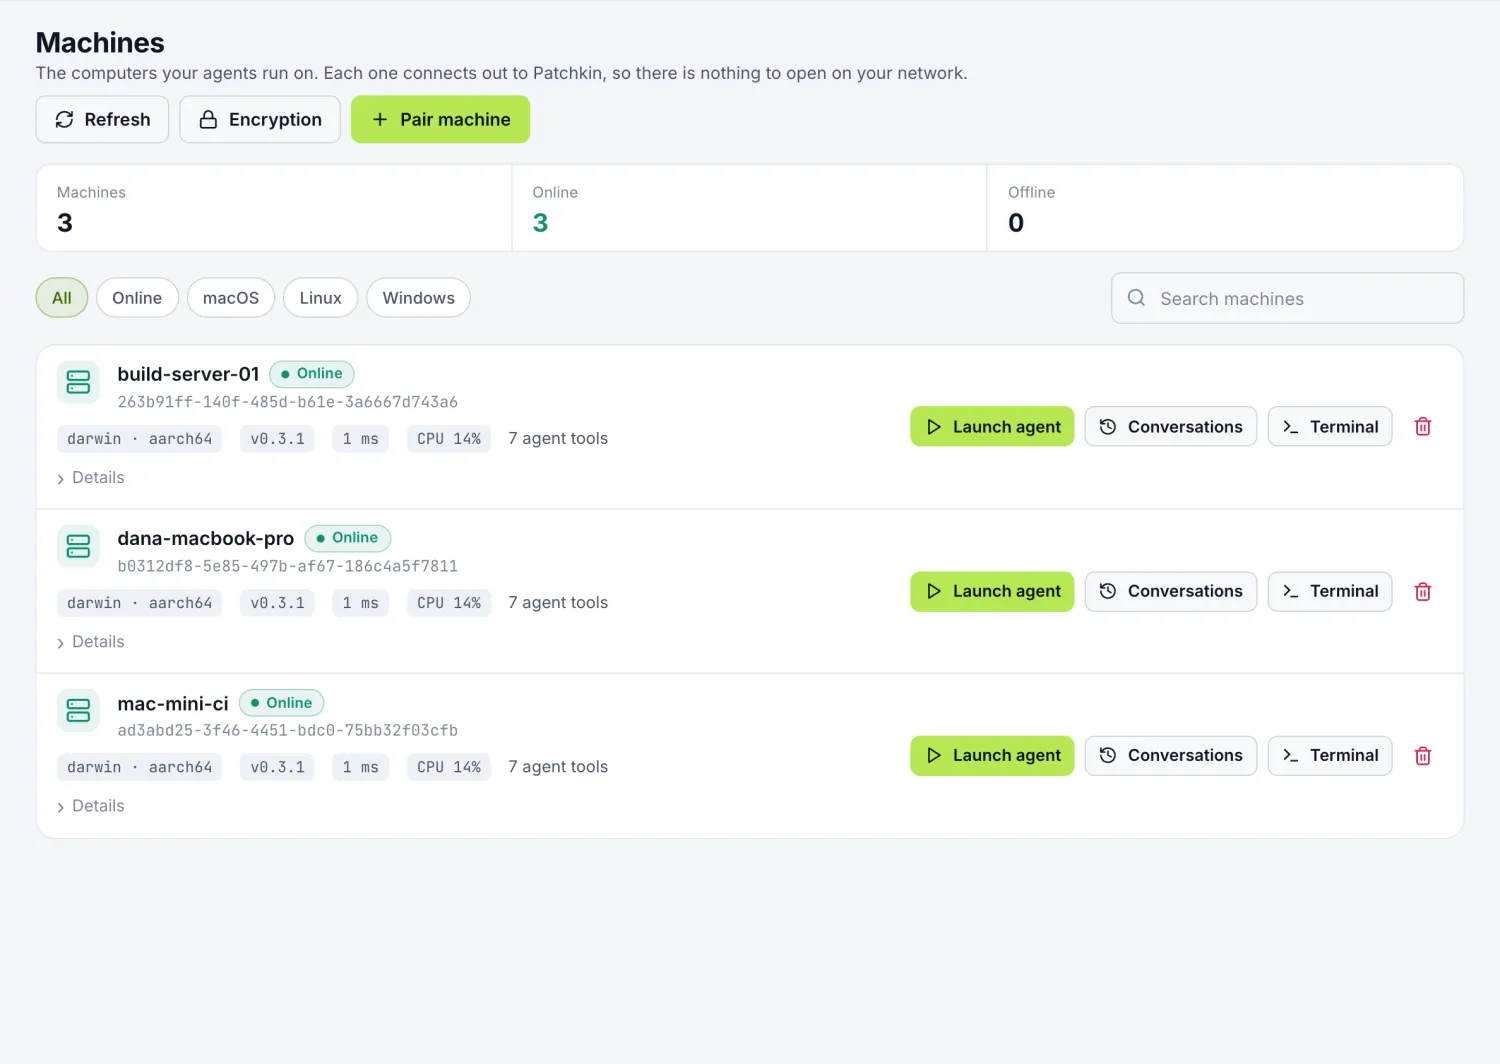Show only Windows machines
The height and width of the screenshot is (1064, 1500).
pyautogui.click(x=419, y=298)
